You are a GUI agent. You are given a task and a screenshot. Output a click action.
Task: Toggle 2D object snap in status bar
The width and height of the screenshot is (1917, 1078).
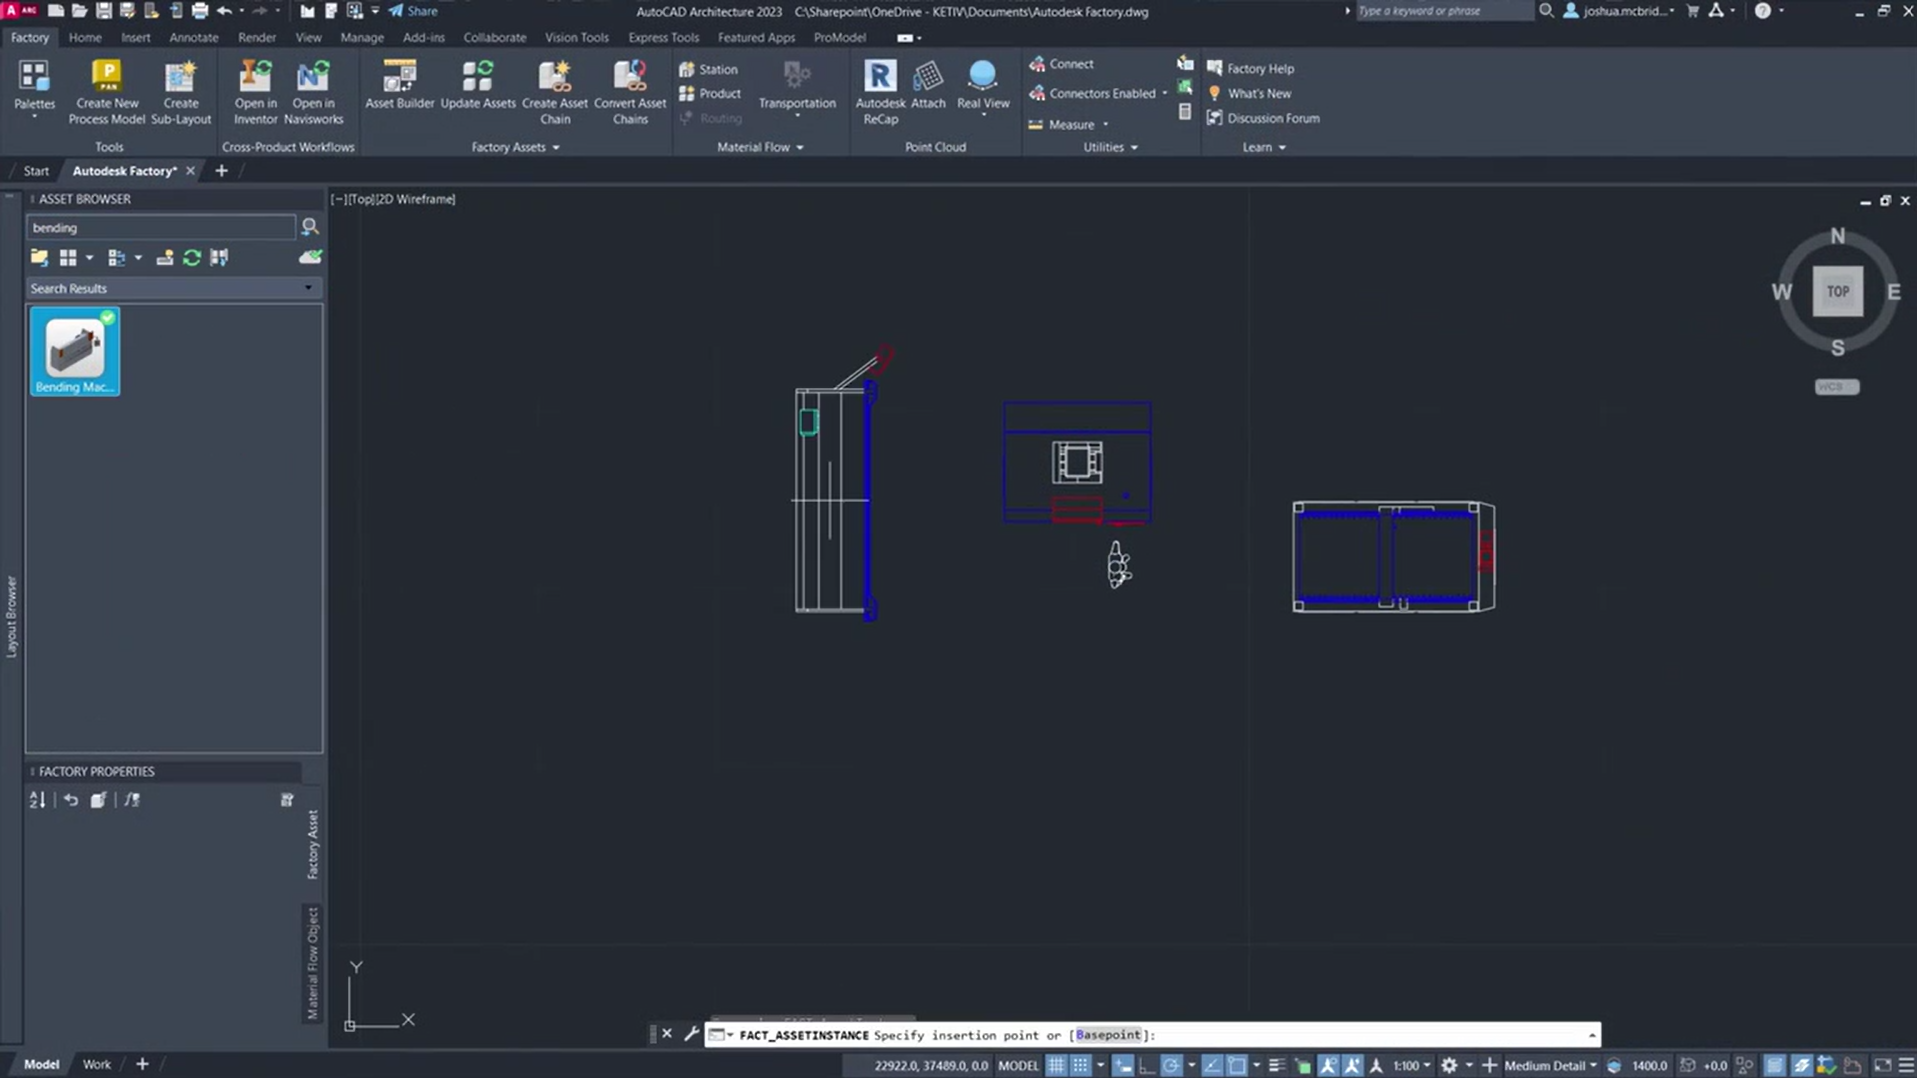click(x=1237, y=1066)
